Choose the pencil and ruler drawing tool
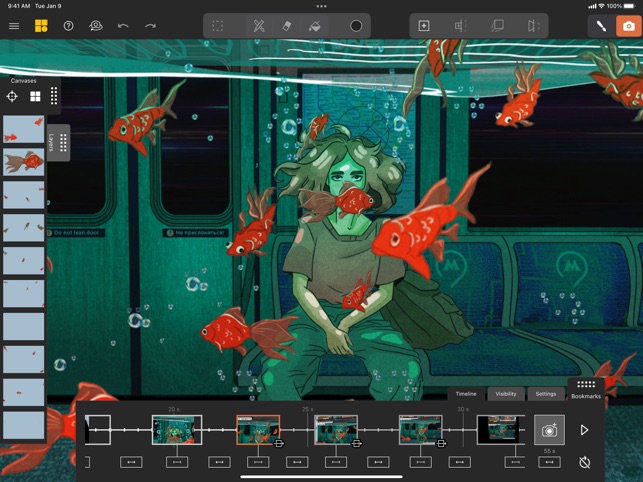 pyautogui.click(x=258, y=26)
